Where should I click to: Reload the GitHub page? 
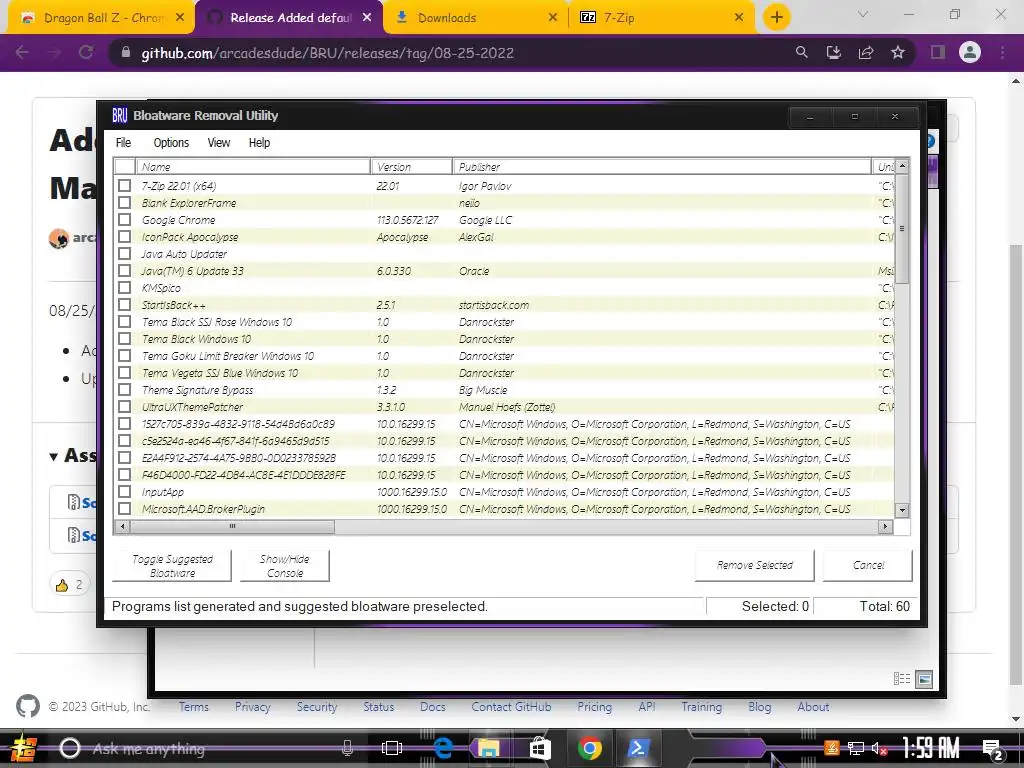pyautogui.click(x=86, y=52)
